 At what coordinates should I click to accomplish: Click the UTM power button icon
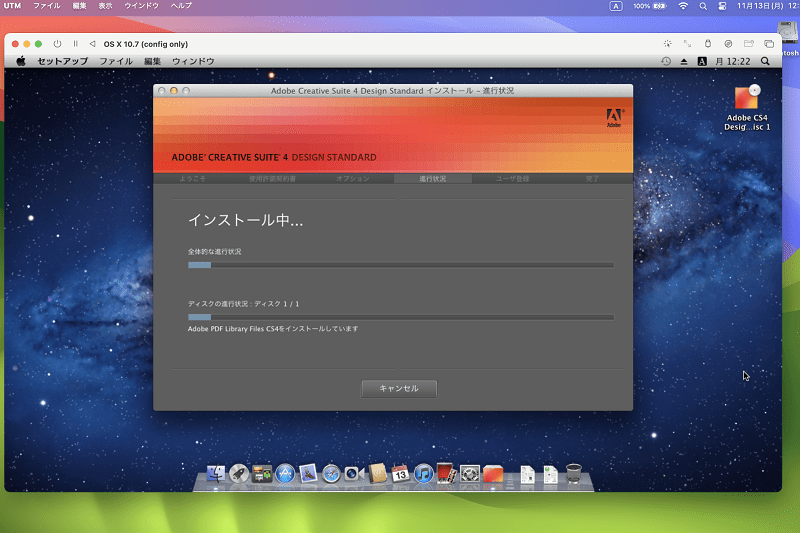57,44
